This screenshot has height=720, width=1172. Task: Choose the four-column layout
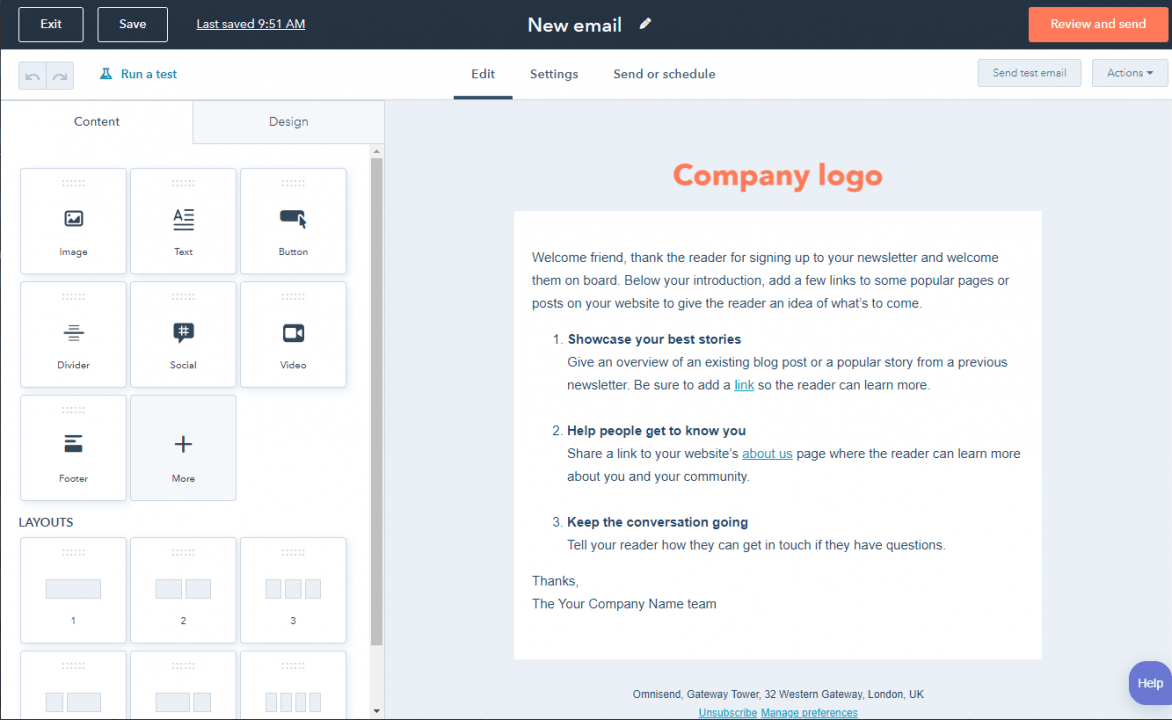coord(293,686)
